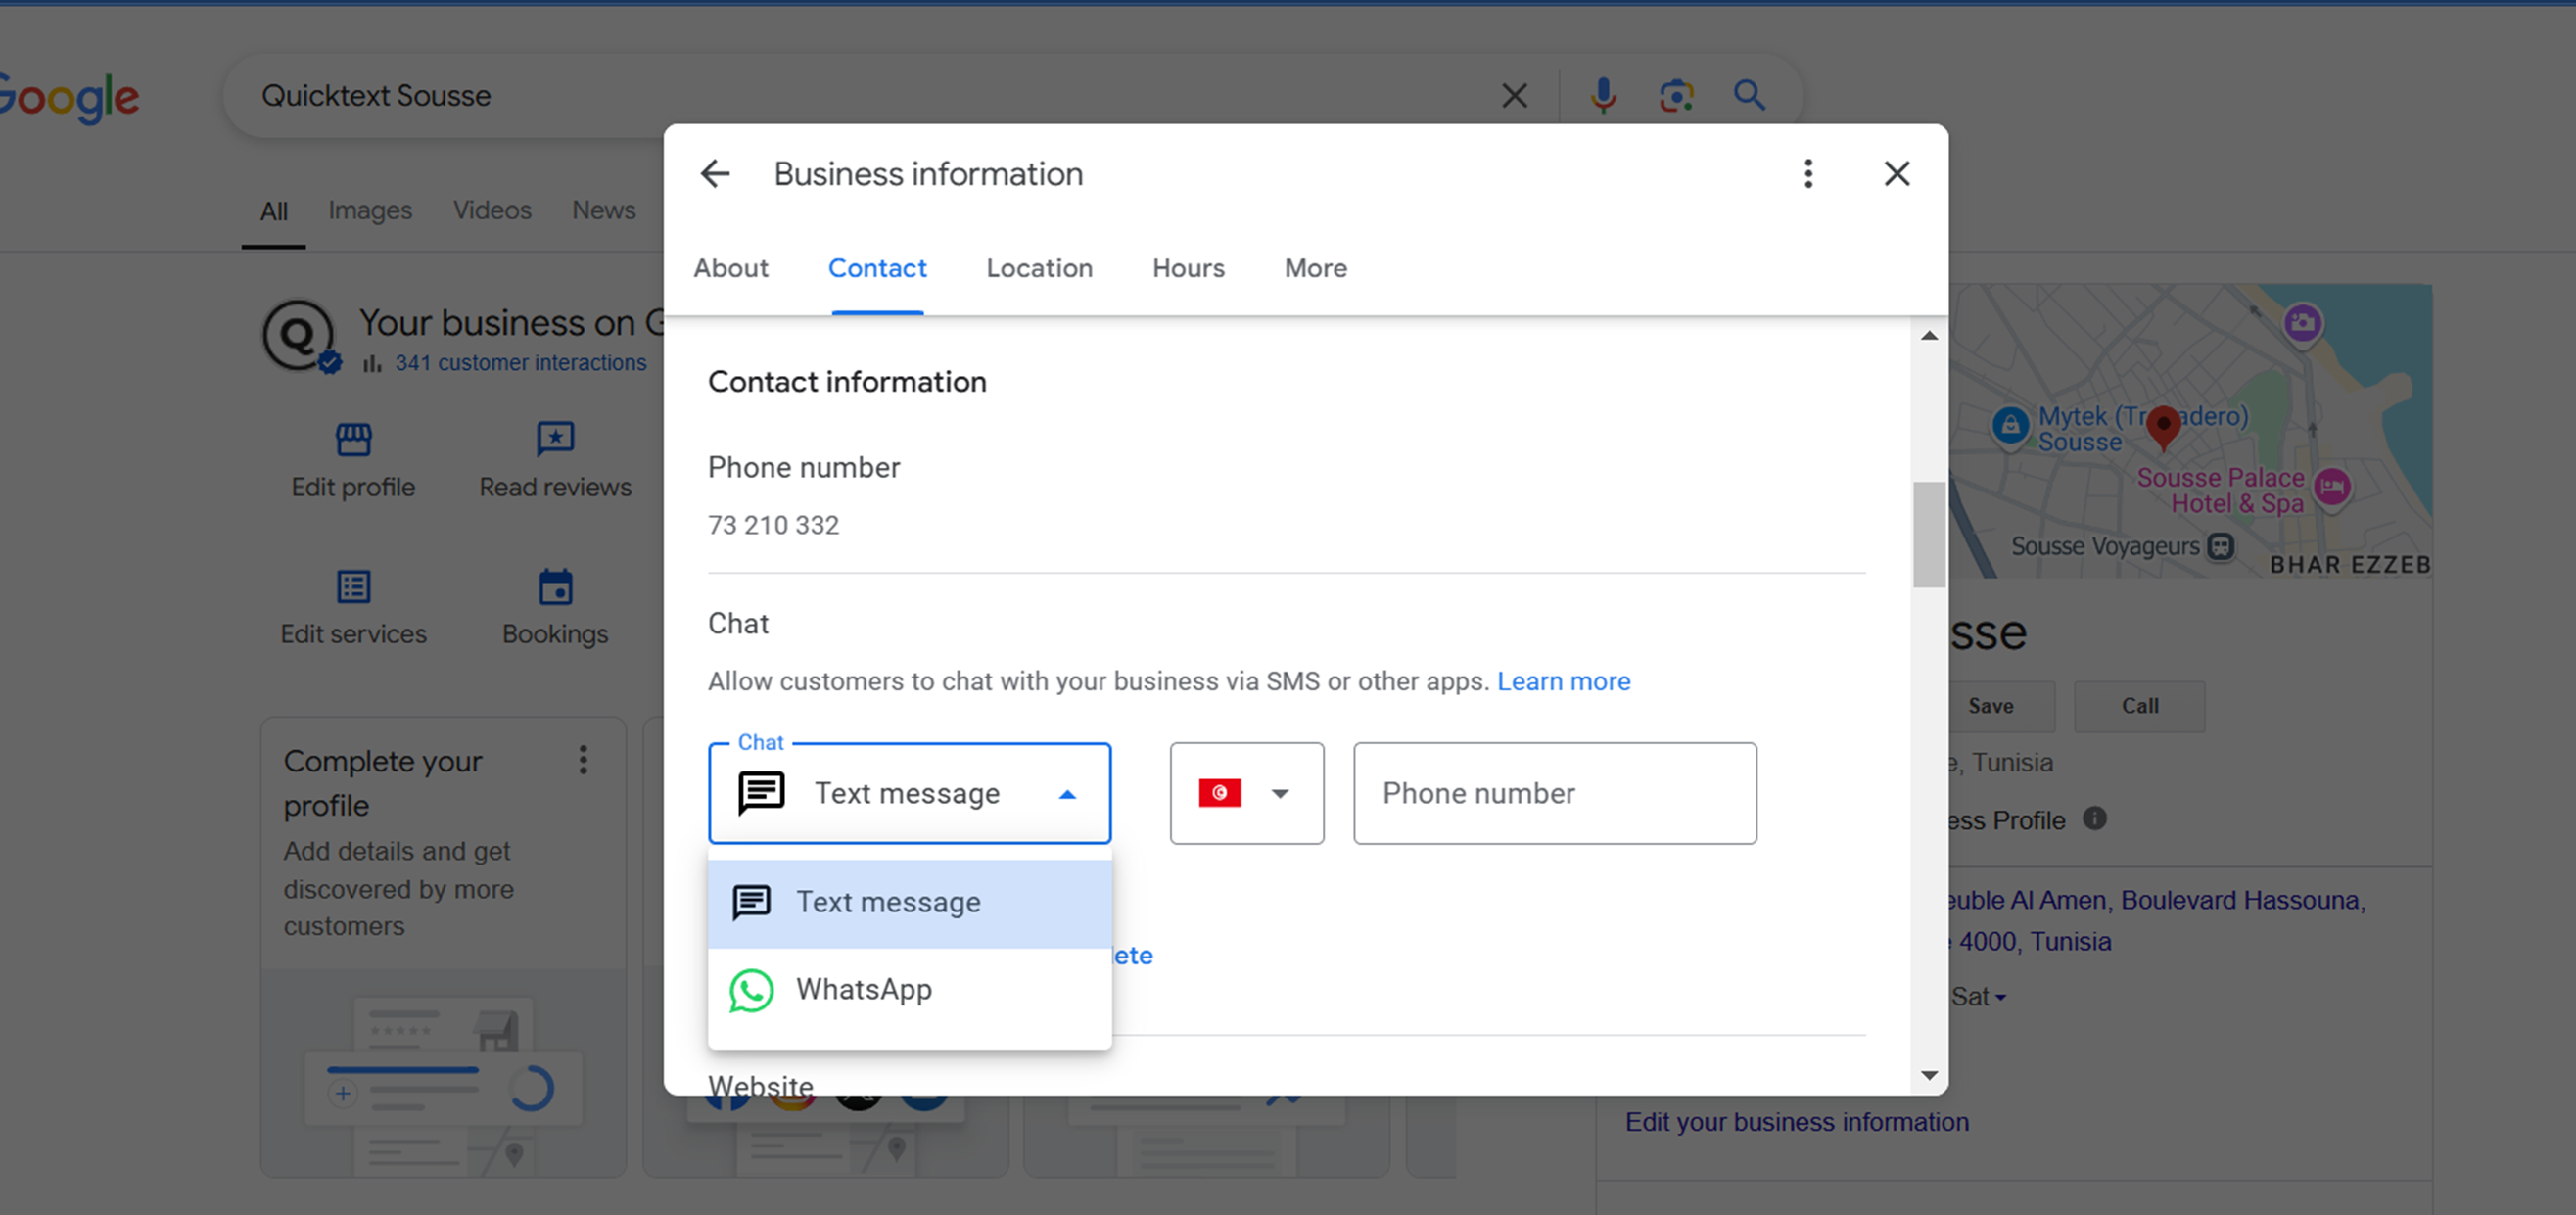2576x1215 pixels.
Task: Go back with the dialog arrow
Action: pyautogui.click(x=715, y=174)
